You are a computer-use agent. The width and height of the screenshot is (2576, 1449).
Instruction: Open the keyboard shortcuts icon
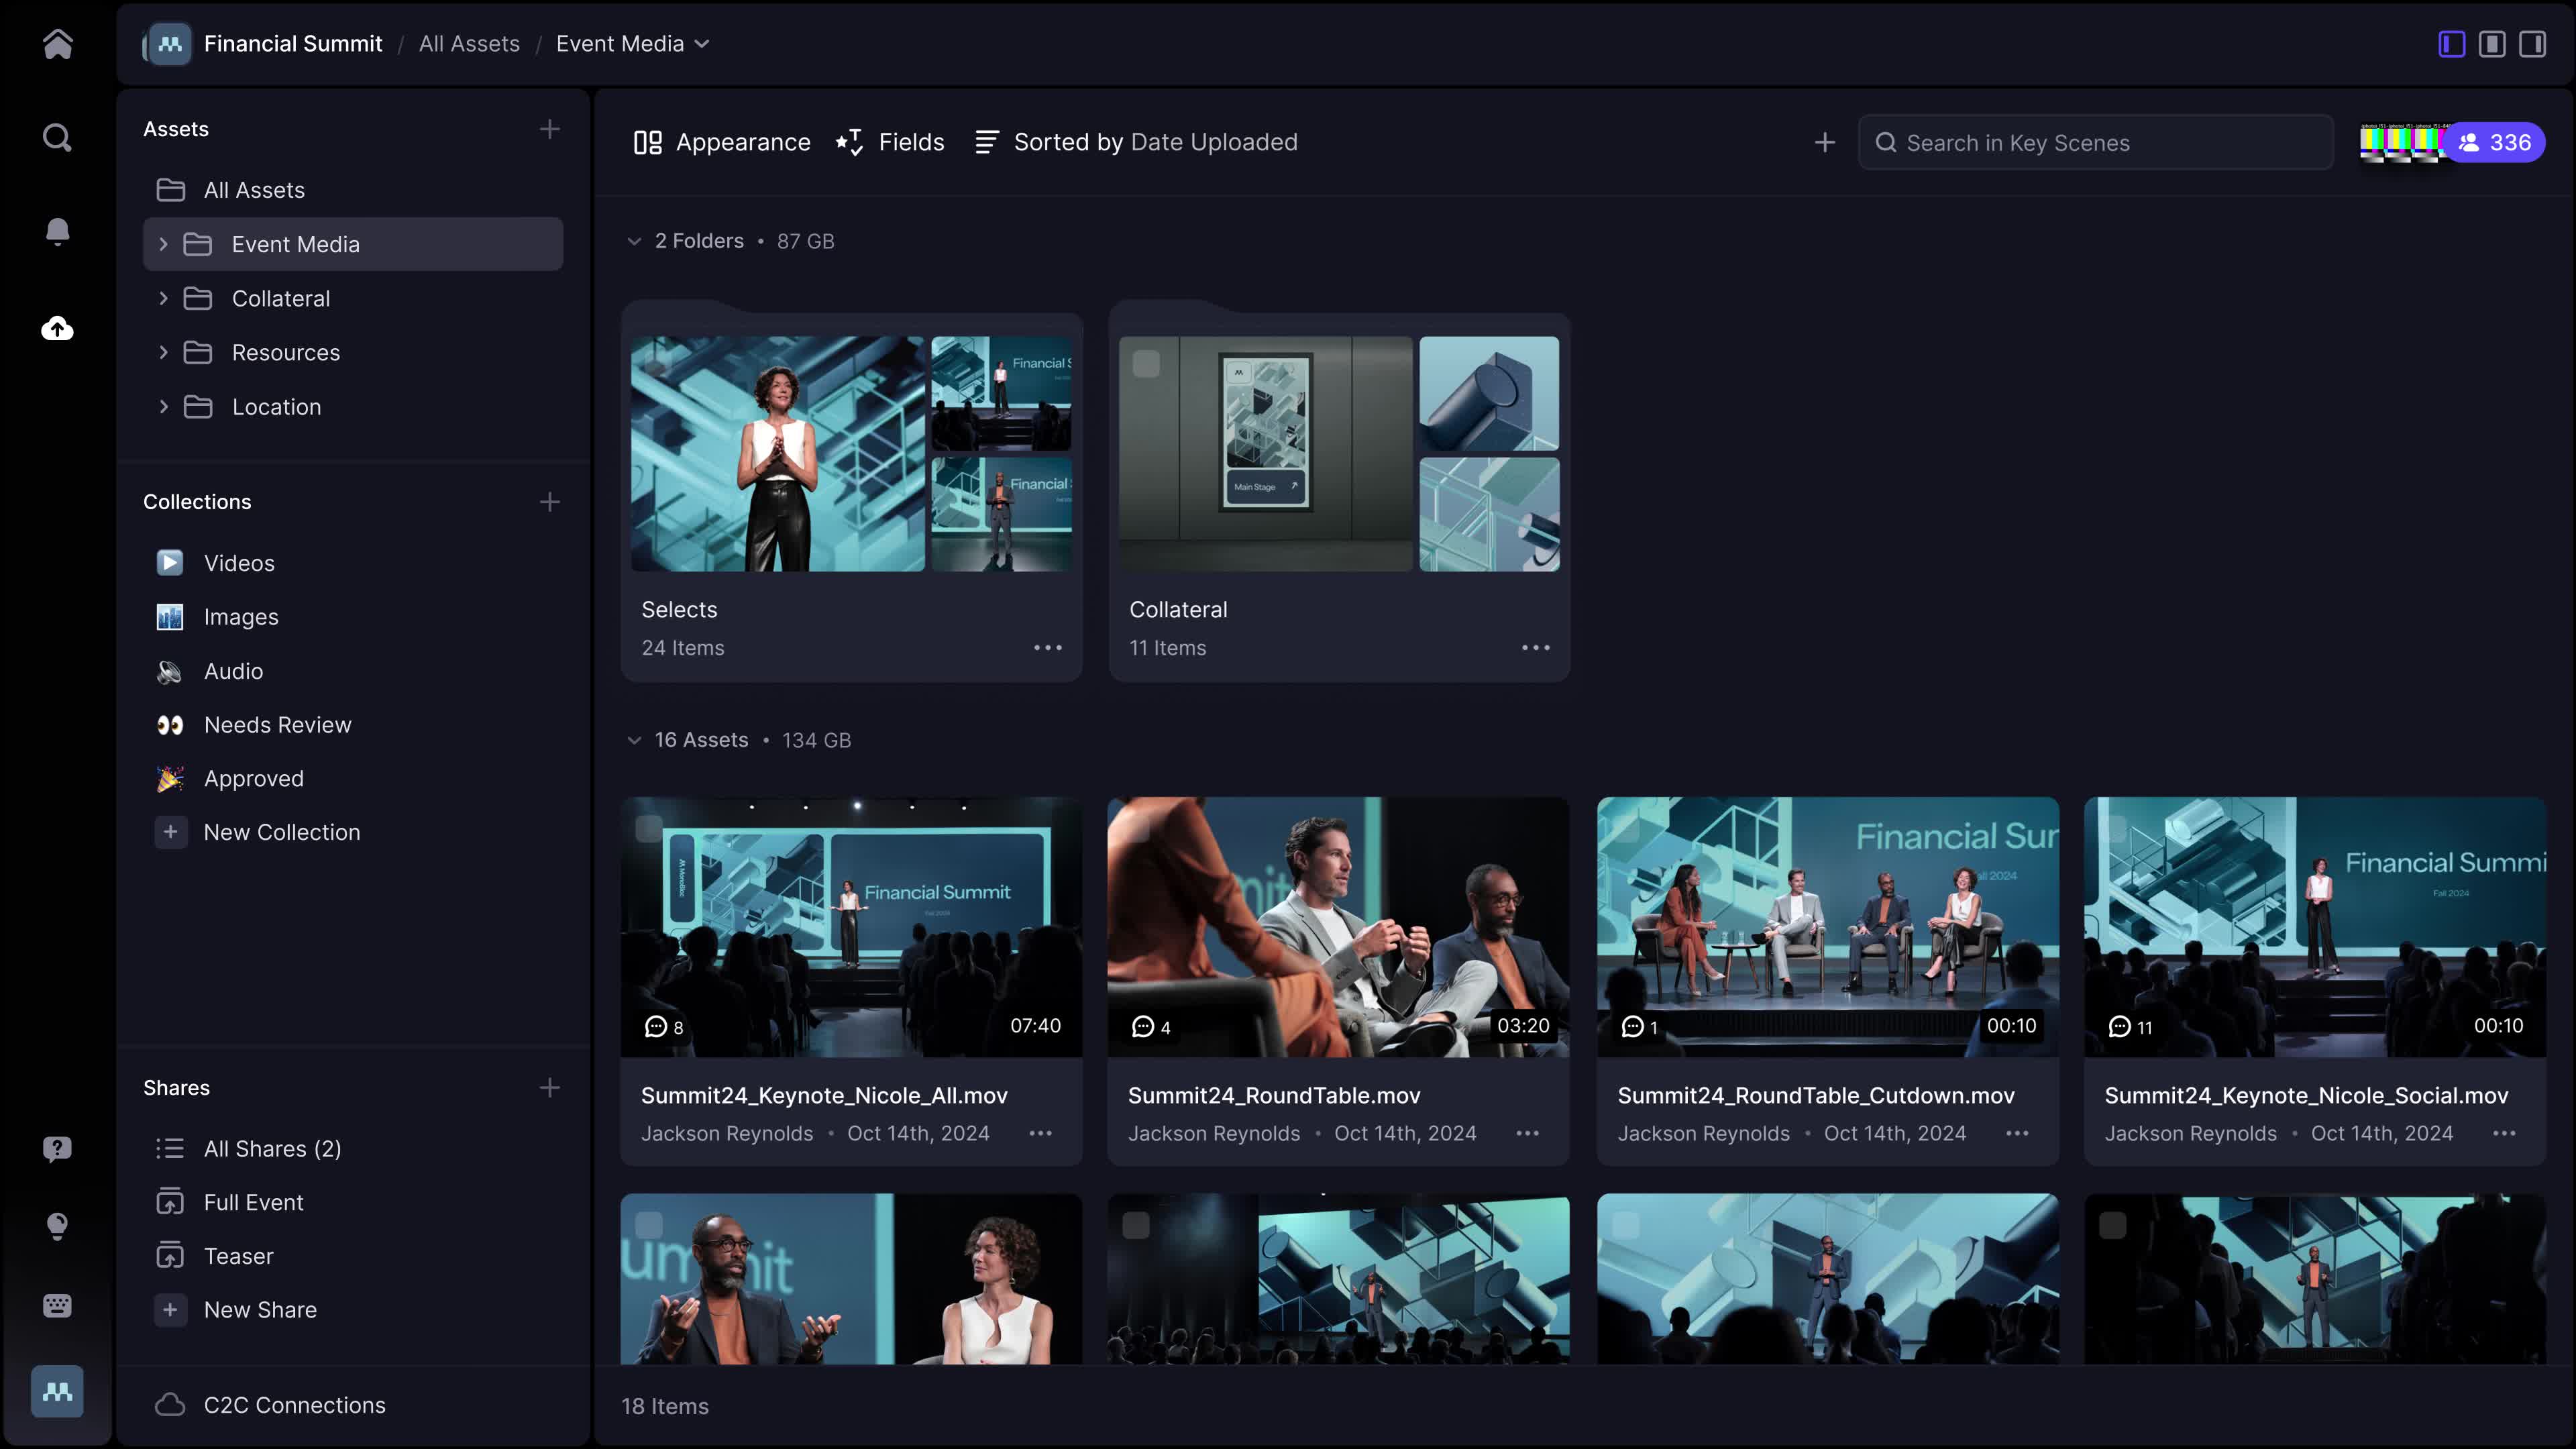(57, 1305)
